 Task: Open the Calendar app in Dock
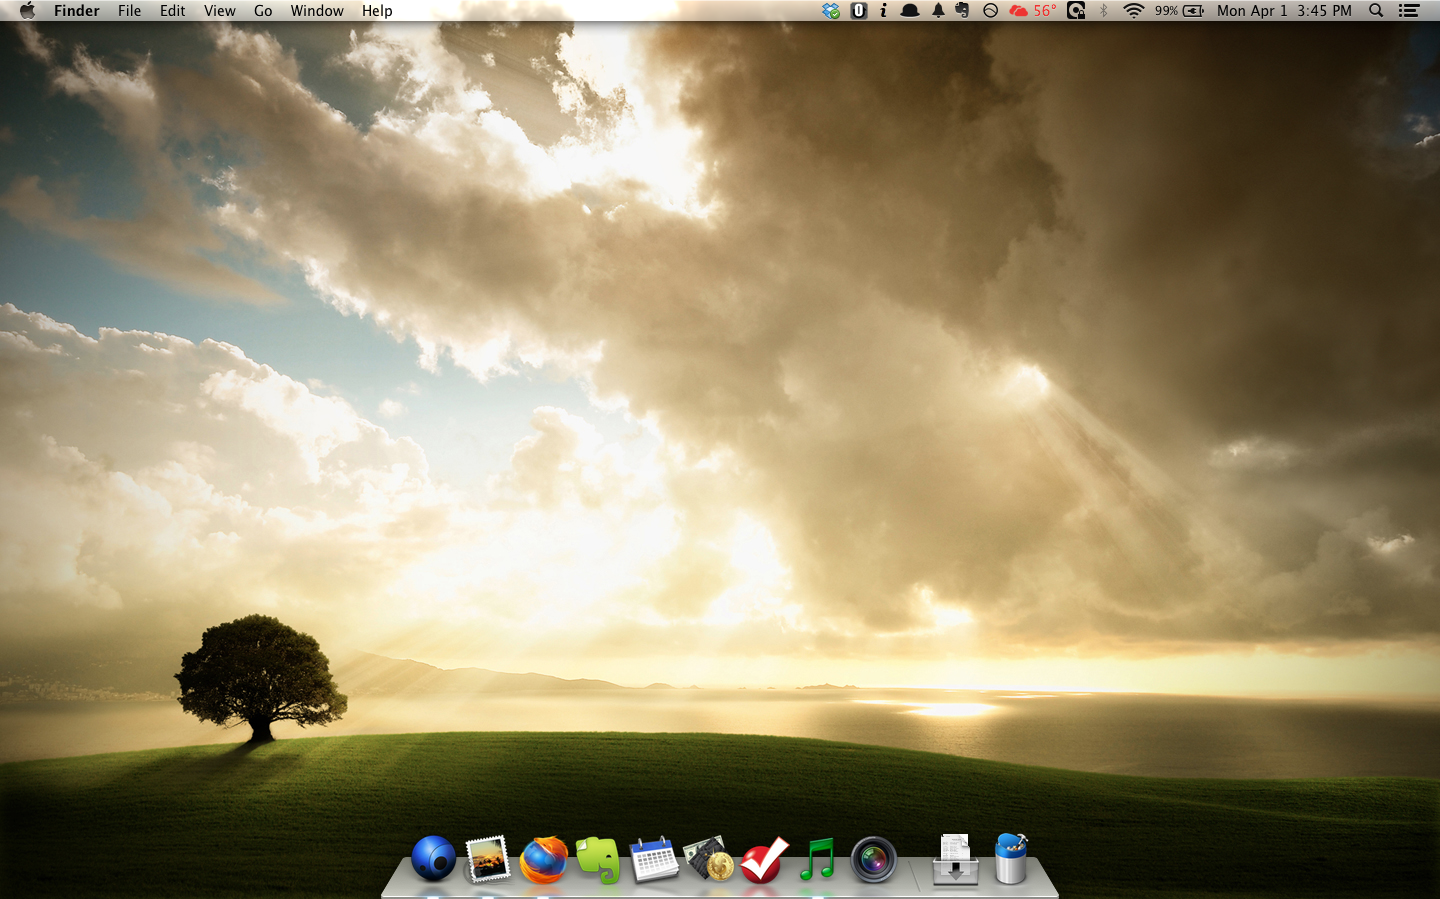654,860
